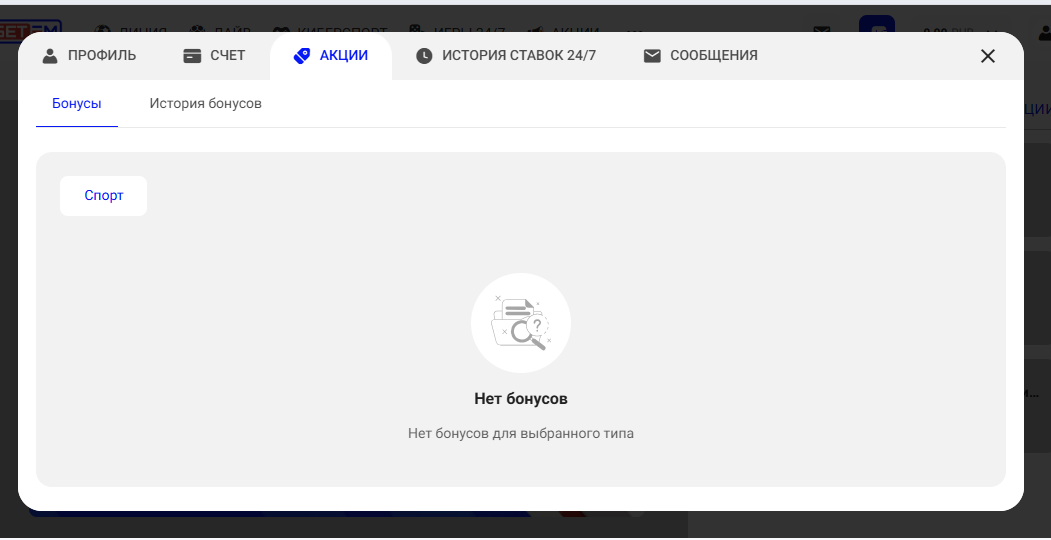Click the card icon beside Счет
Screen dimensions: 1051x540
click(192, 56)
